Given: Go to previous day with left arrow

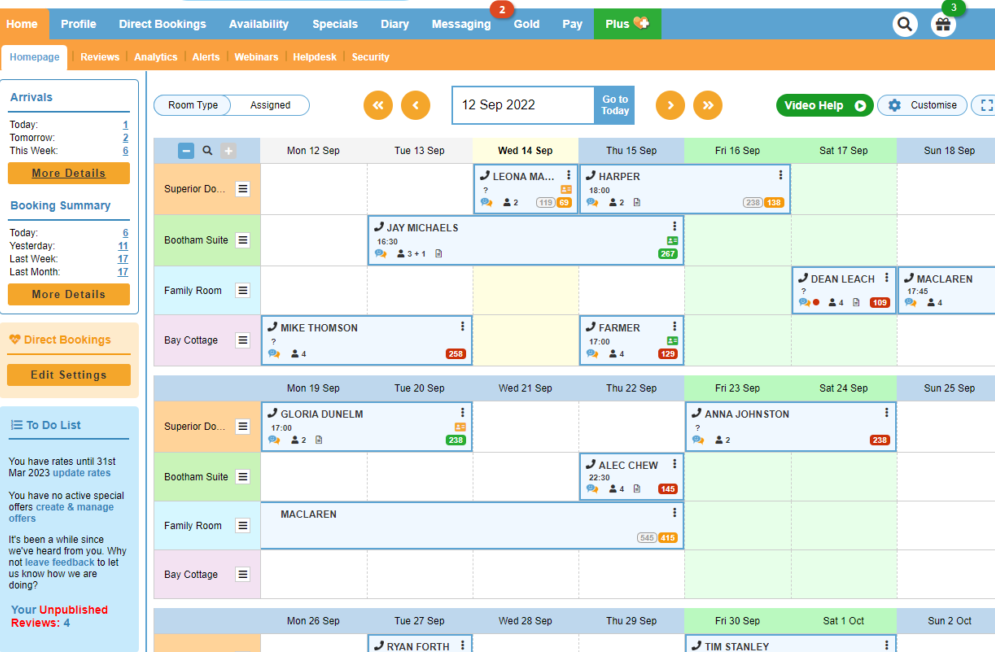Looking at the screenshot, I should pos(415,105).
